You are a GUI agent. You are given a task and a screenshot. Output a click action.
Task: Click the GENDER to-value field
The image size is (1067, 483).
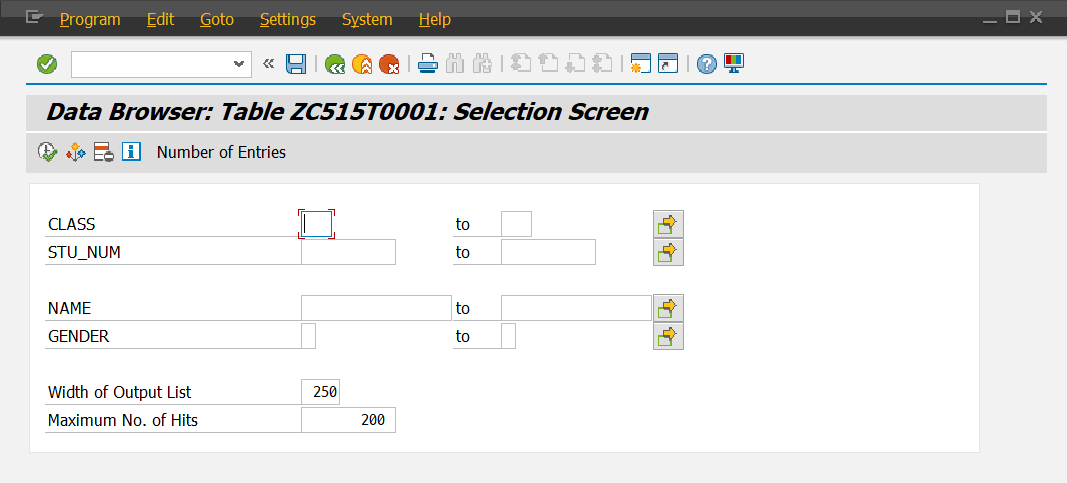click(508, 336)
